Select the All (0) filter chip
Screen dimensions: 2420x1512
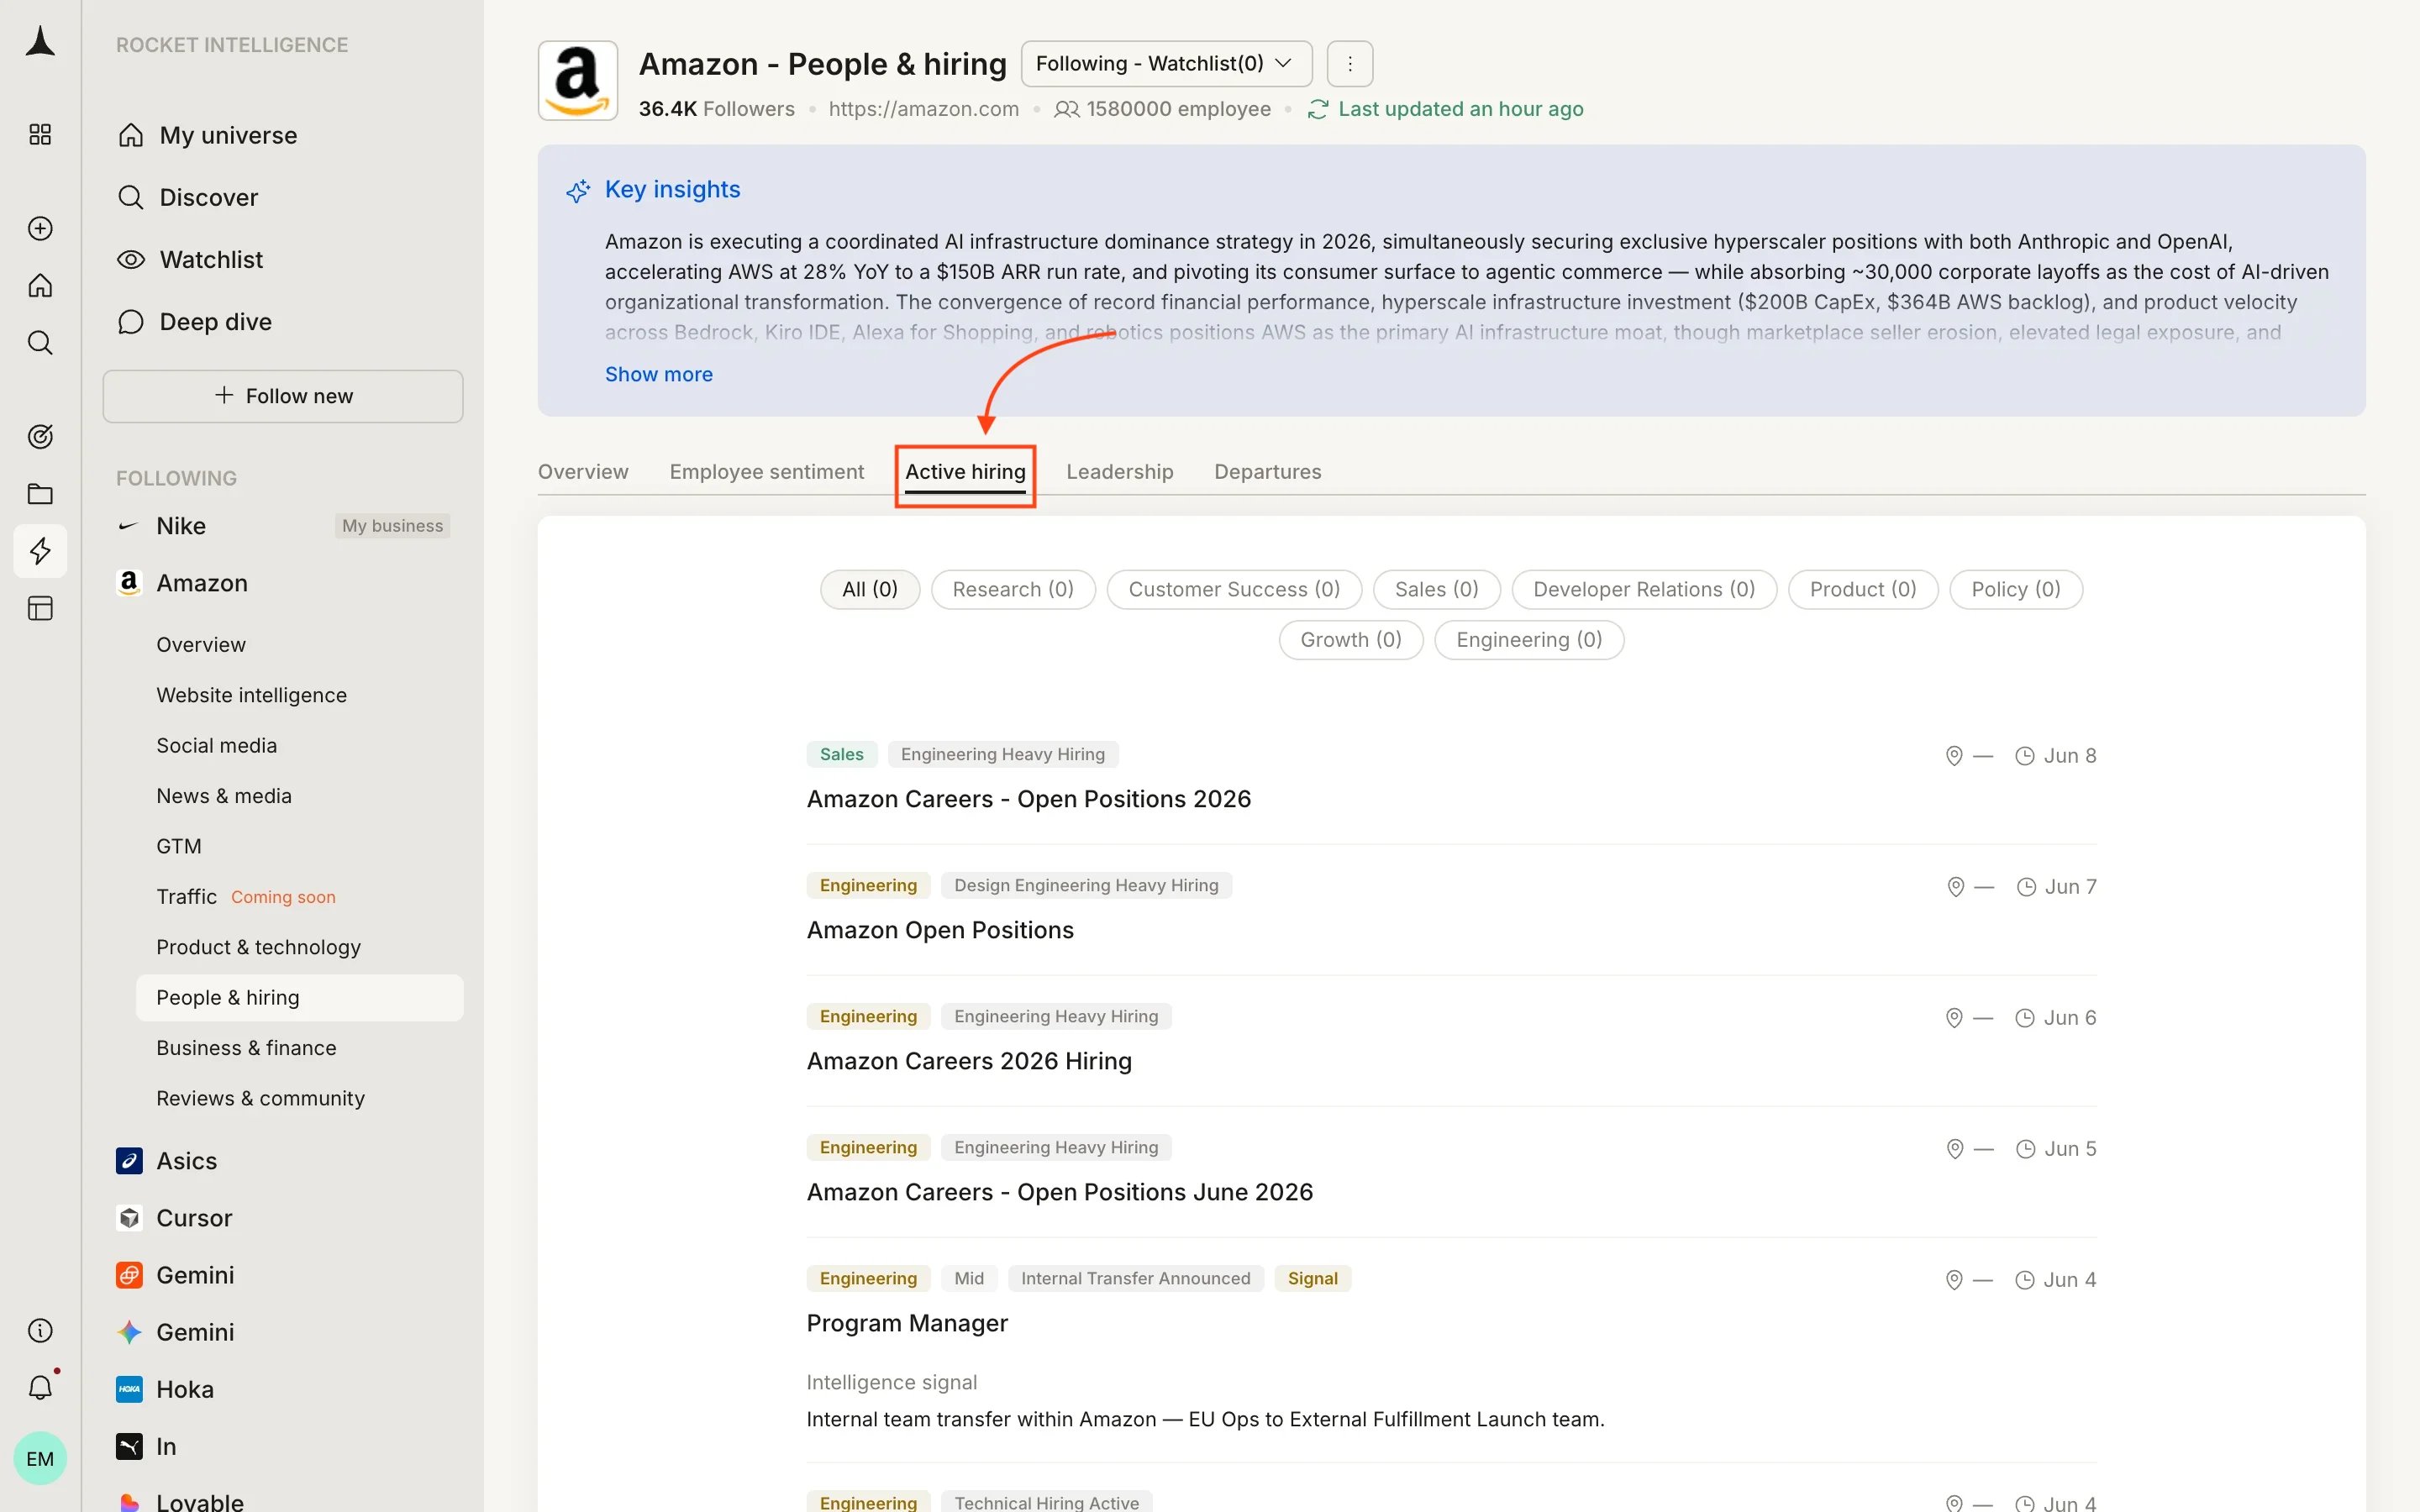click(870, 590)
